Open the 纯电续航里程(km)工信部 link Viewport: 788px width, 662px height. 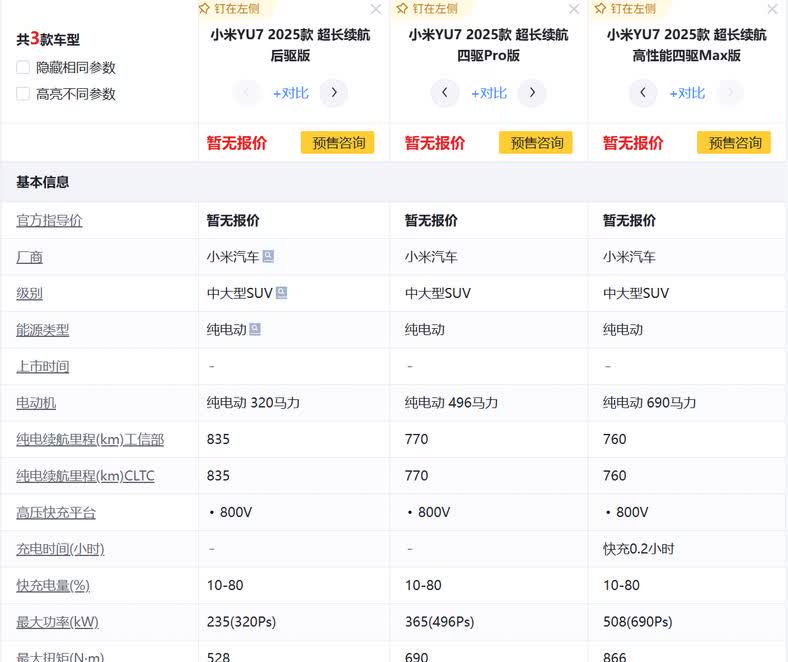coord(90,439)
